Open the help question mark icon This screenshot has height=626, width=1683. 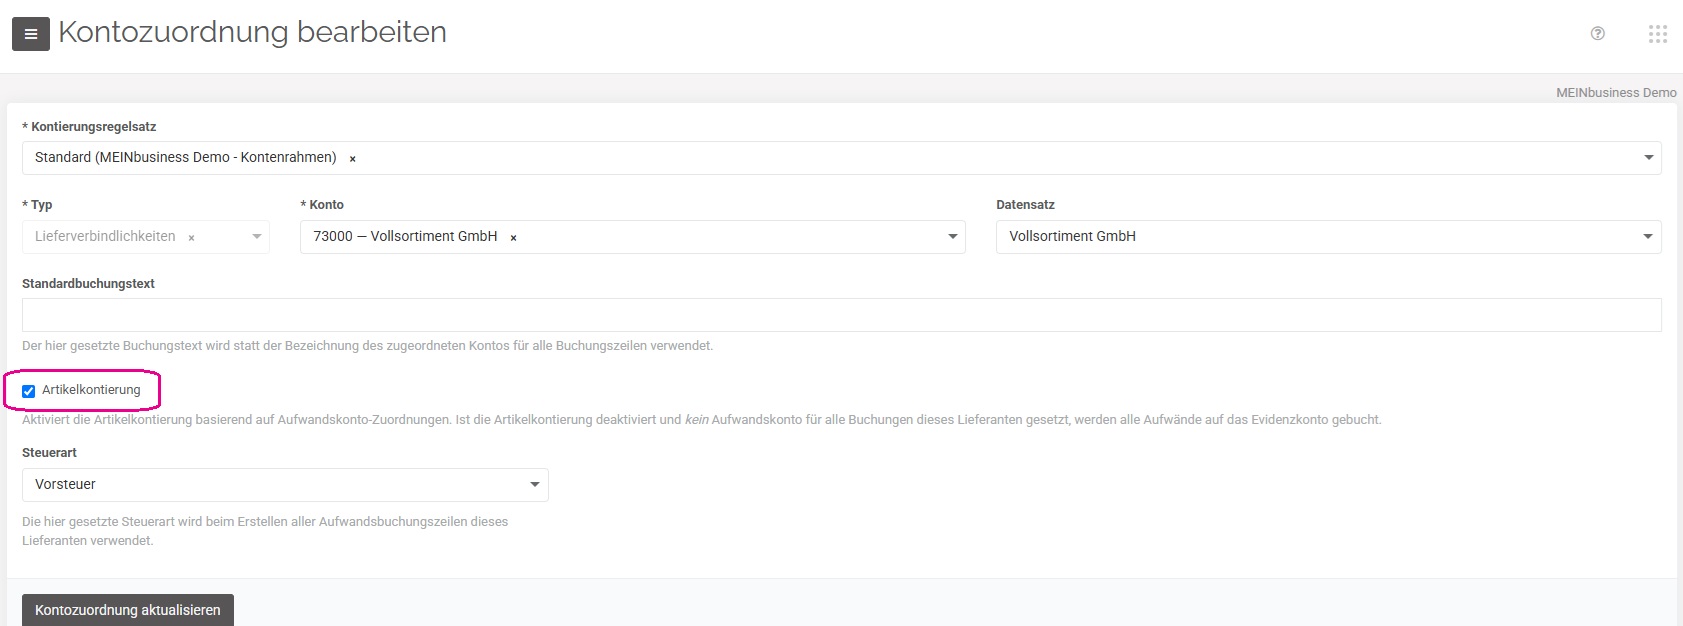tap(1598, 33)
